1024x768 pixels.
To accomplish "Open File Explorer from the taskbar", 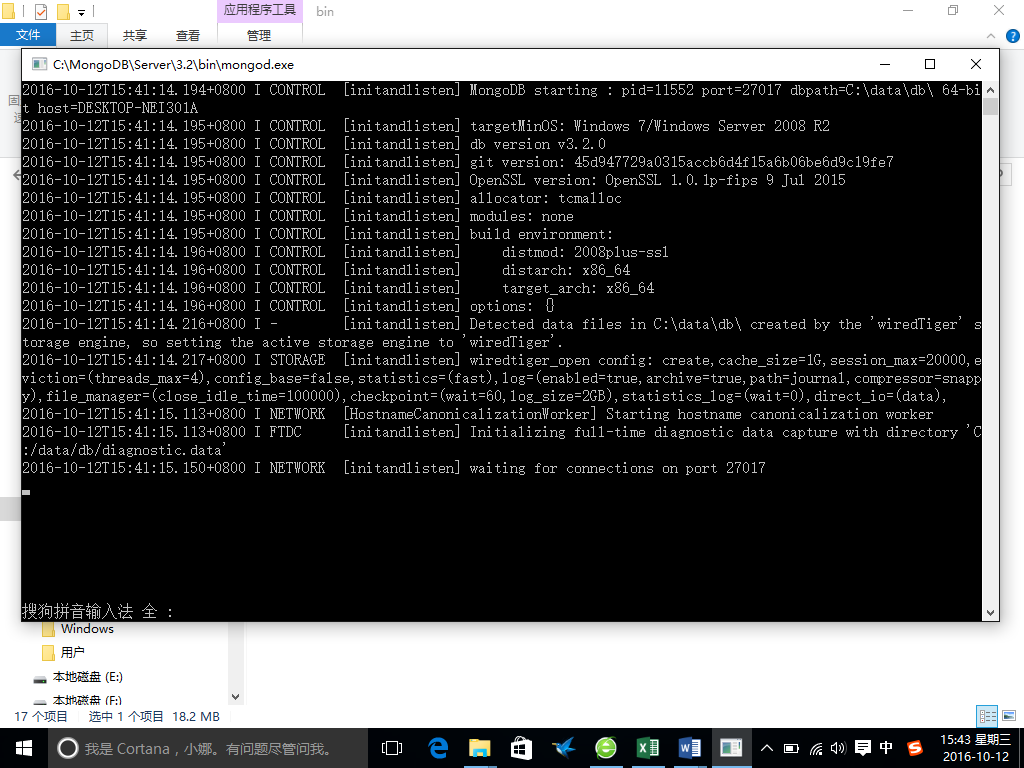I will [x=479, y=748].
